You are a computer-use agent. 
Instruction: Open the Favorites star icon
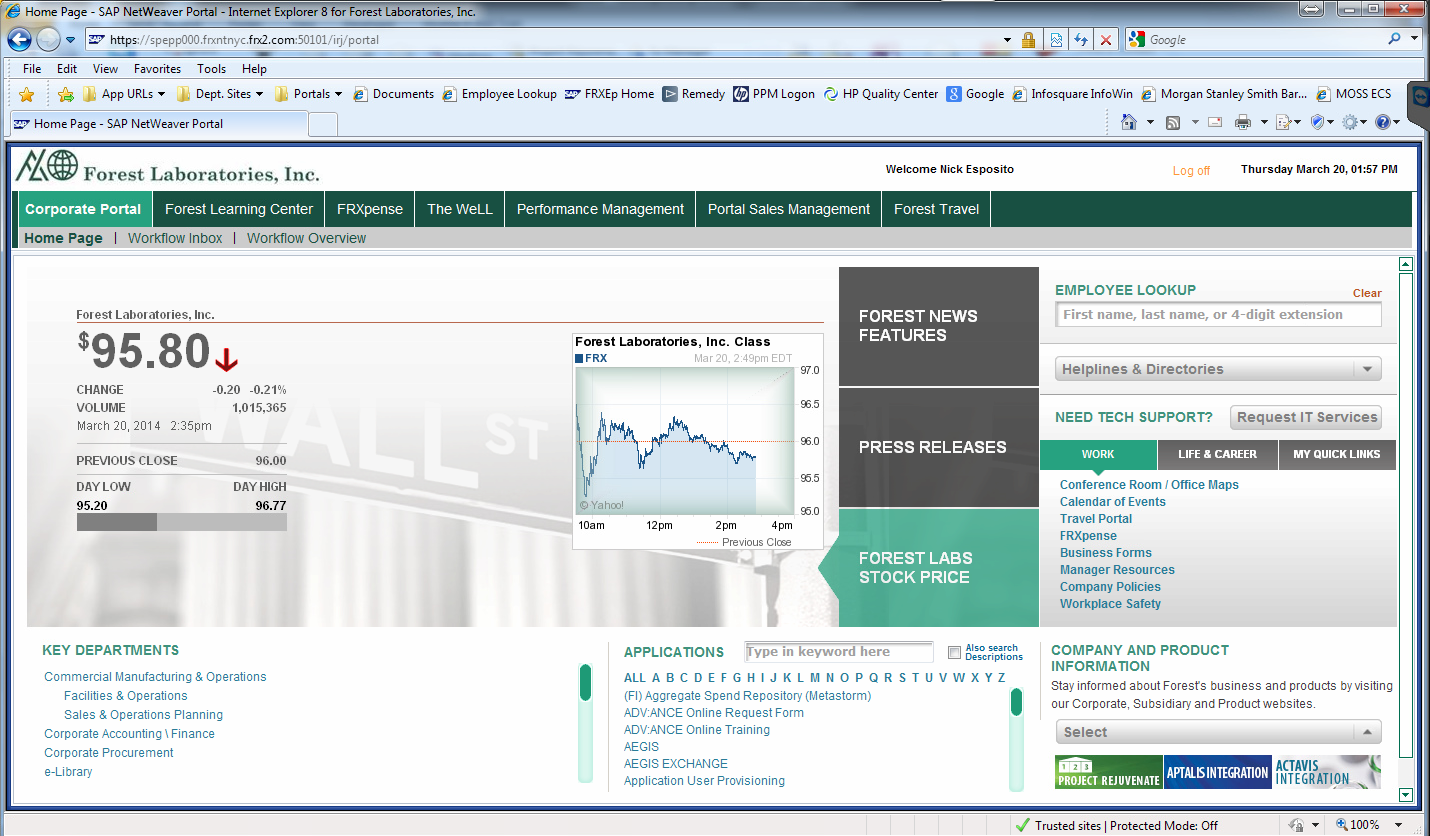pyautogui.click(x=27, y=94)
